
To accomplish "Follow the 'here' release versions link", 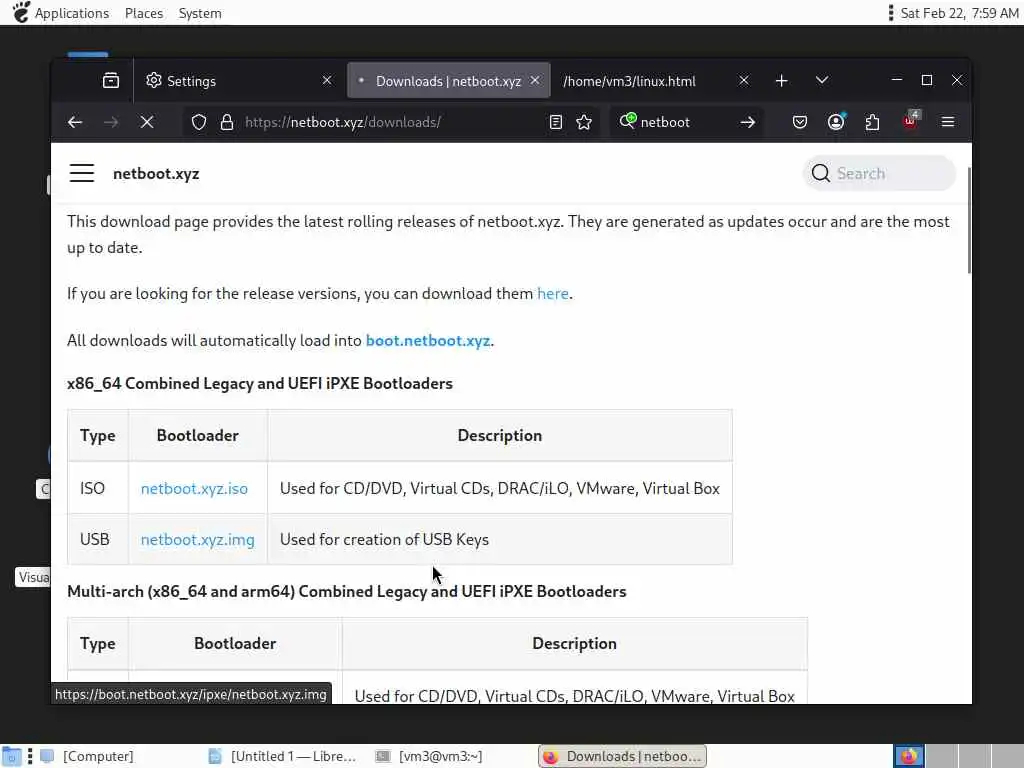I will 552,294.
